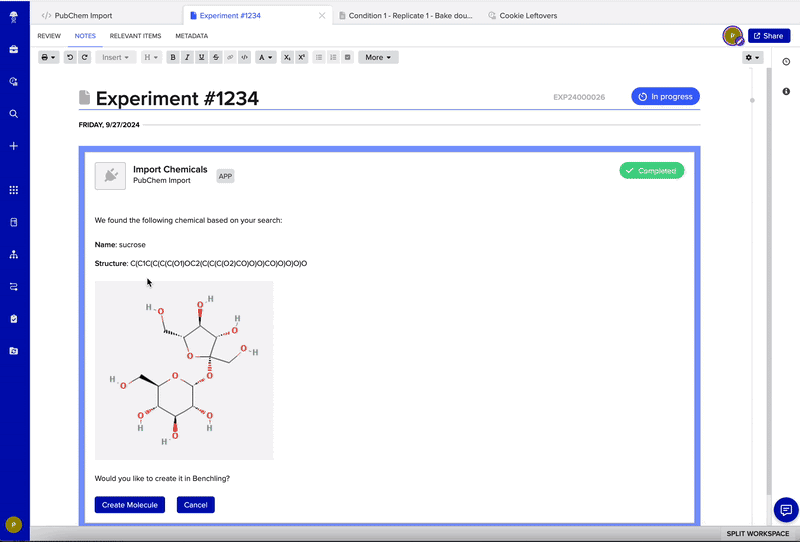800x542 pixels.
Task: Open the applications grid icon in sidebar
Action: click(x=14, y=190)
